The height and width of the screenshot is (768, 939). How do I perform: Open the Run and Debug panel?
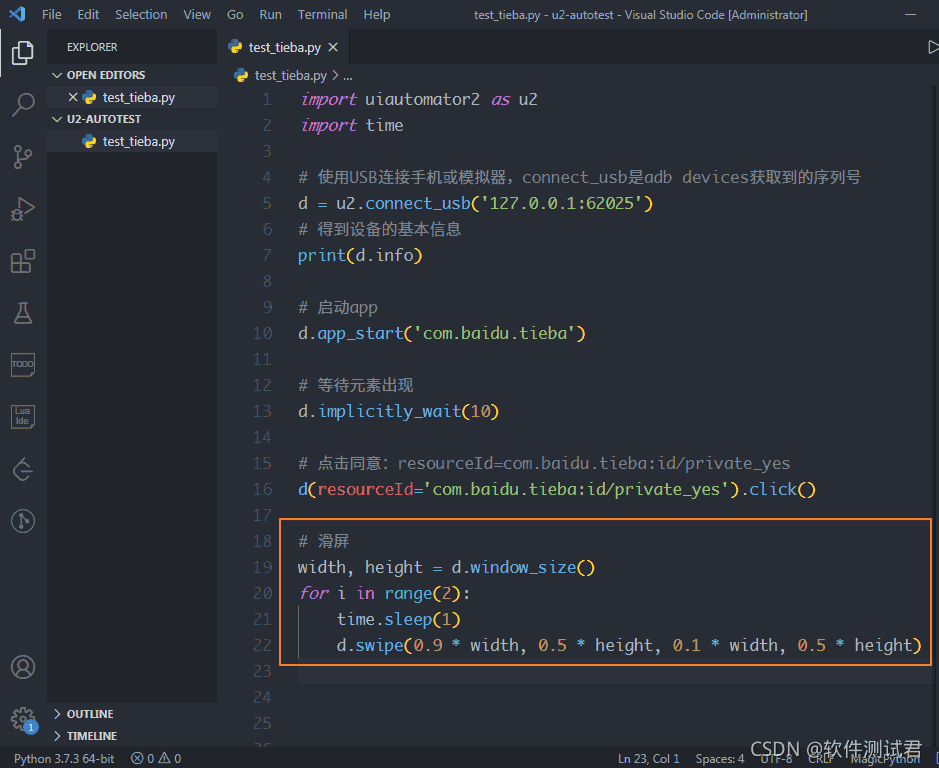[22, 208]
